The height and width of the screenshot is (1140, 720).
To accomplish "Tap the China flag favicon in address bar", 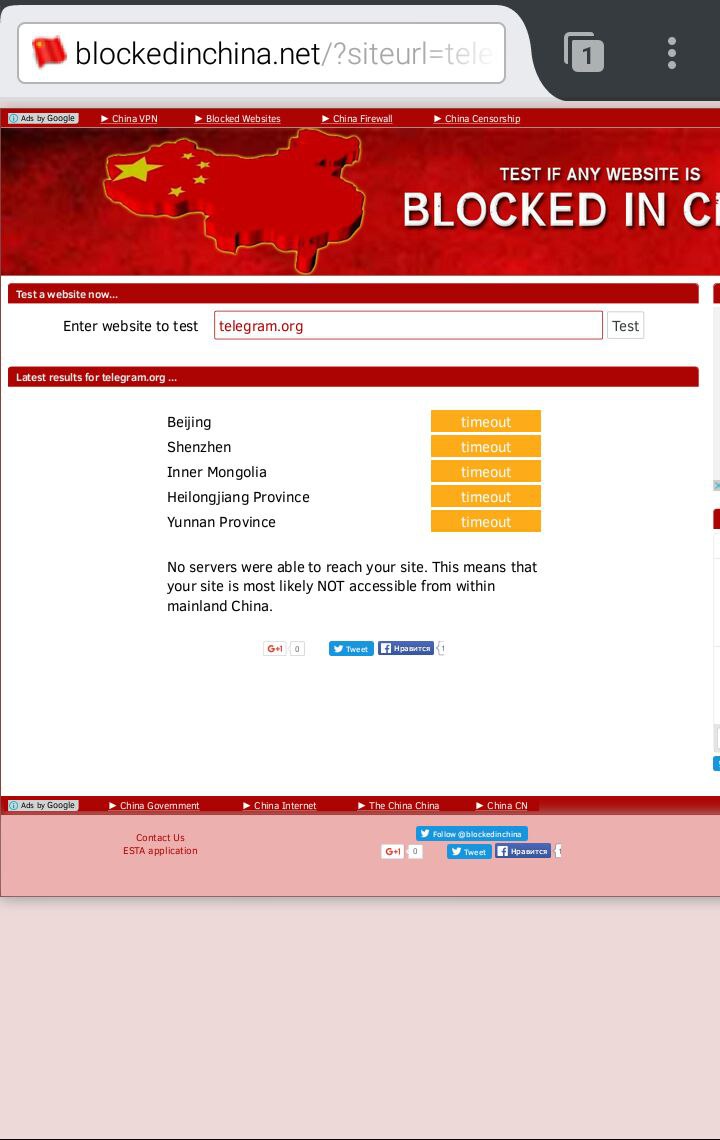I will point(49,53).
